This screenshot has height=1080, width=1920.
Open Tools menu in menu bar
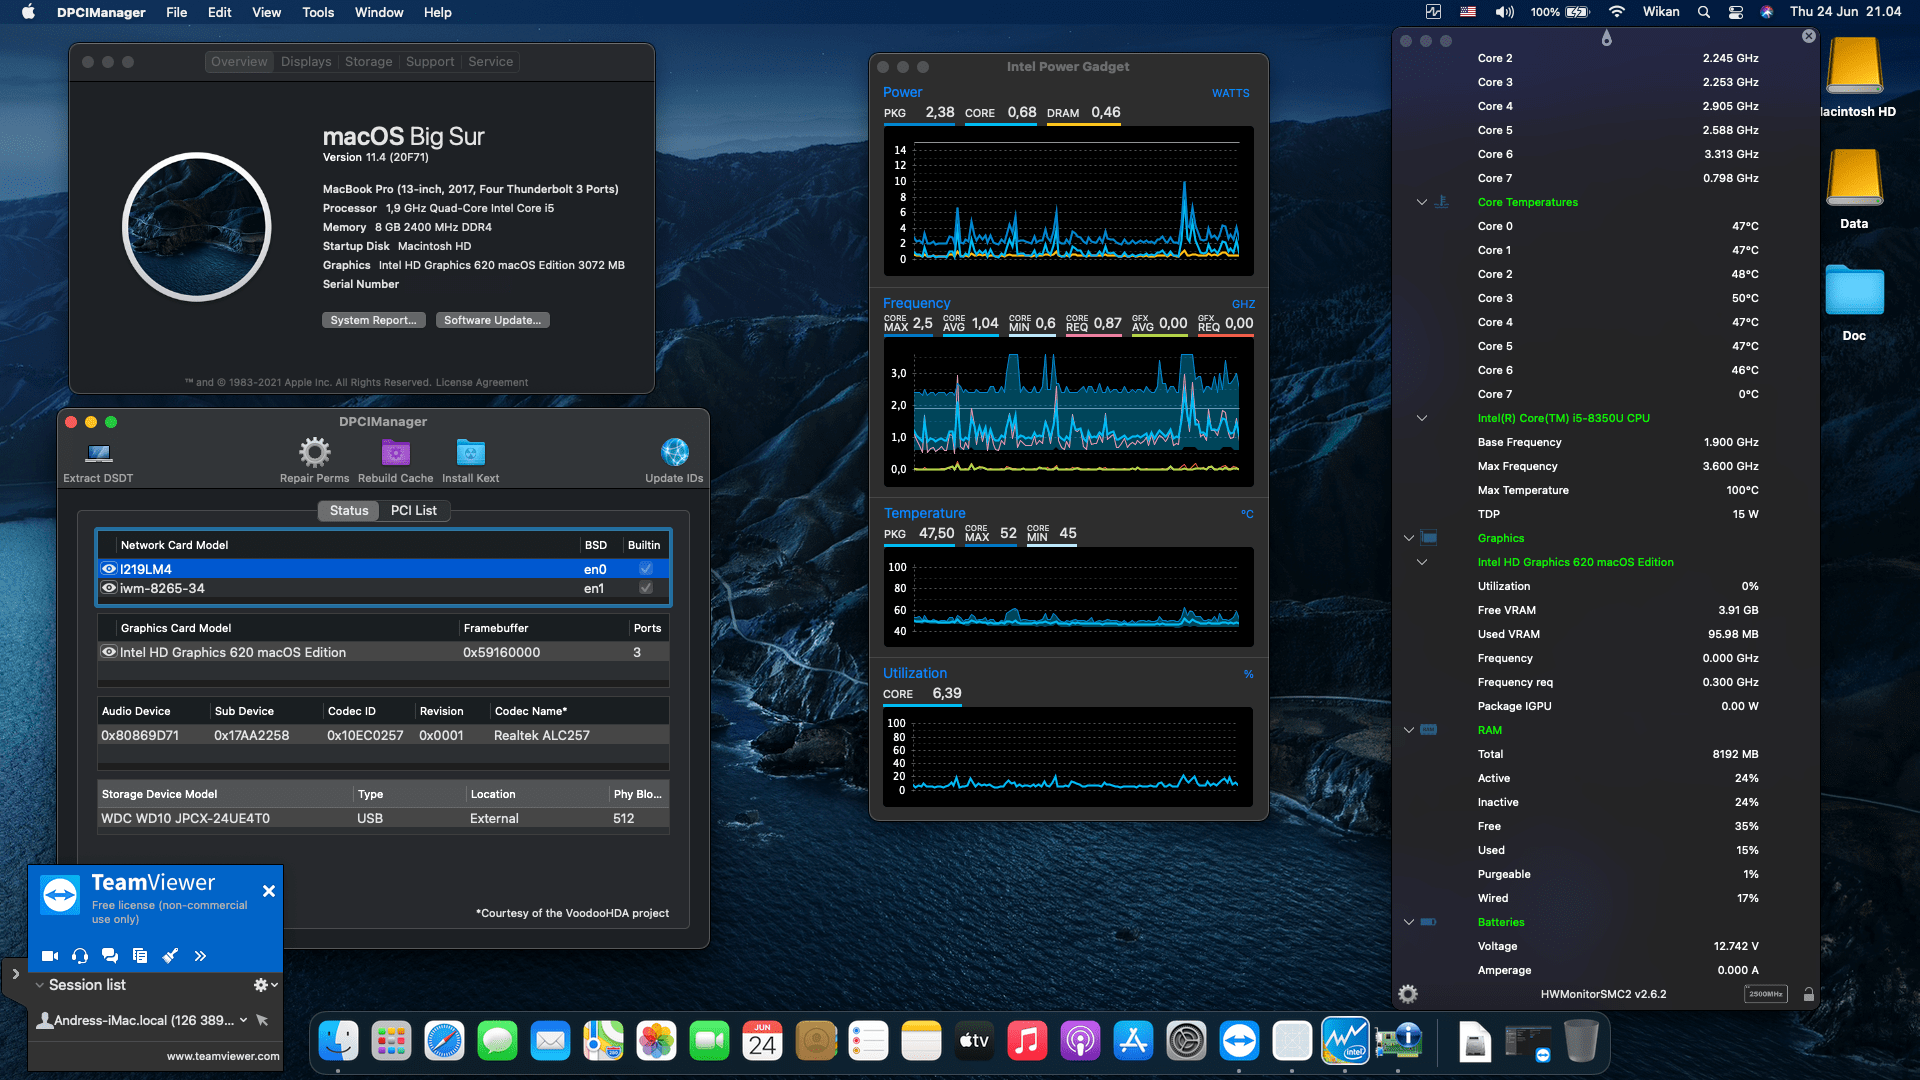coord(318,12)
